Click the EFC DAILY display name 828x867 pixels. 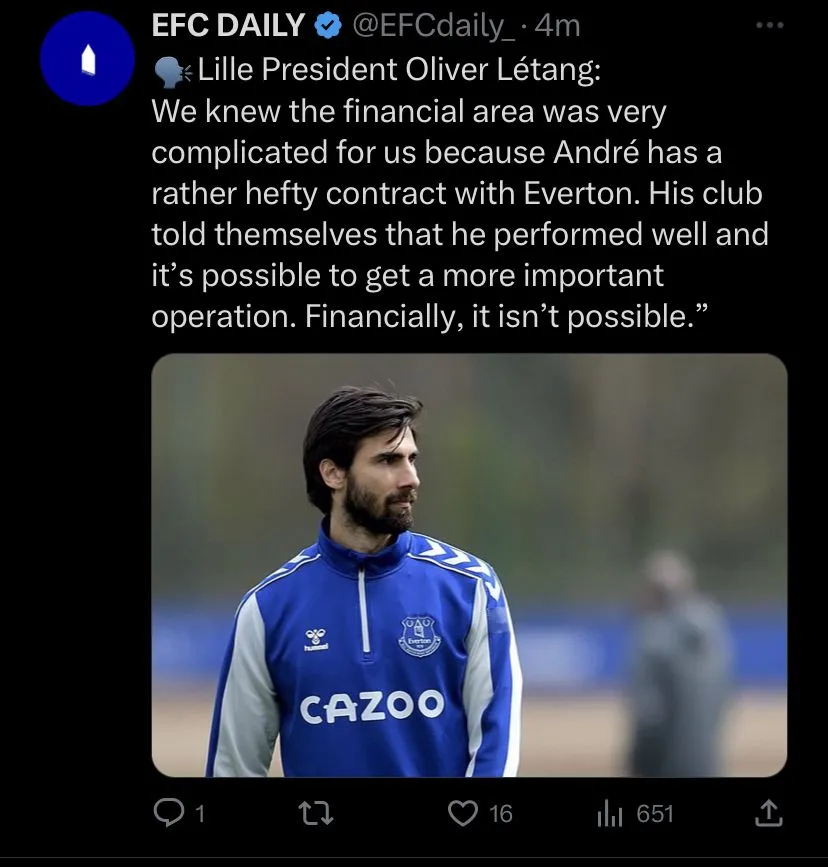[228, 26]
